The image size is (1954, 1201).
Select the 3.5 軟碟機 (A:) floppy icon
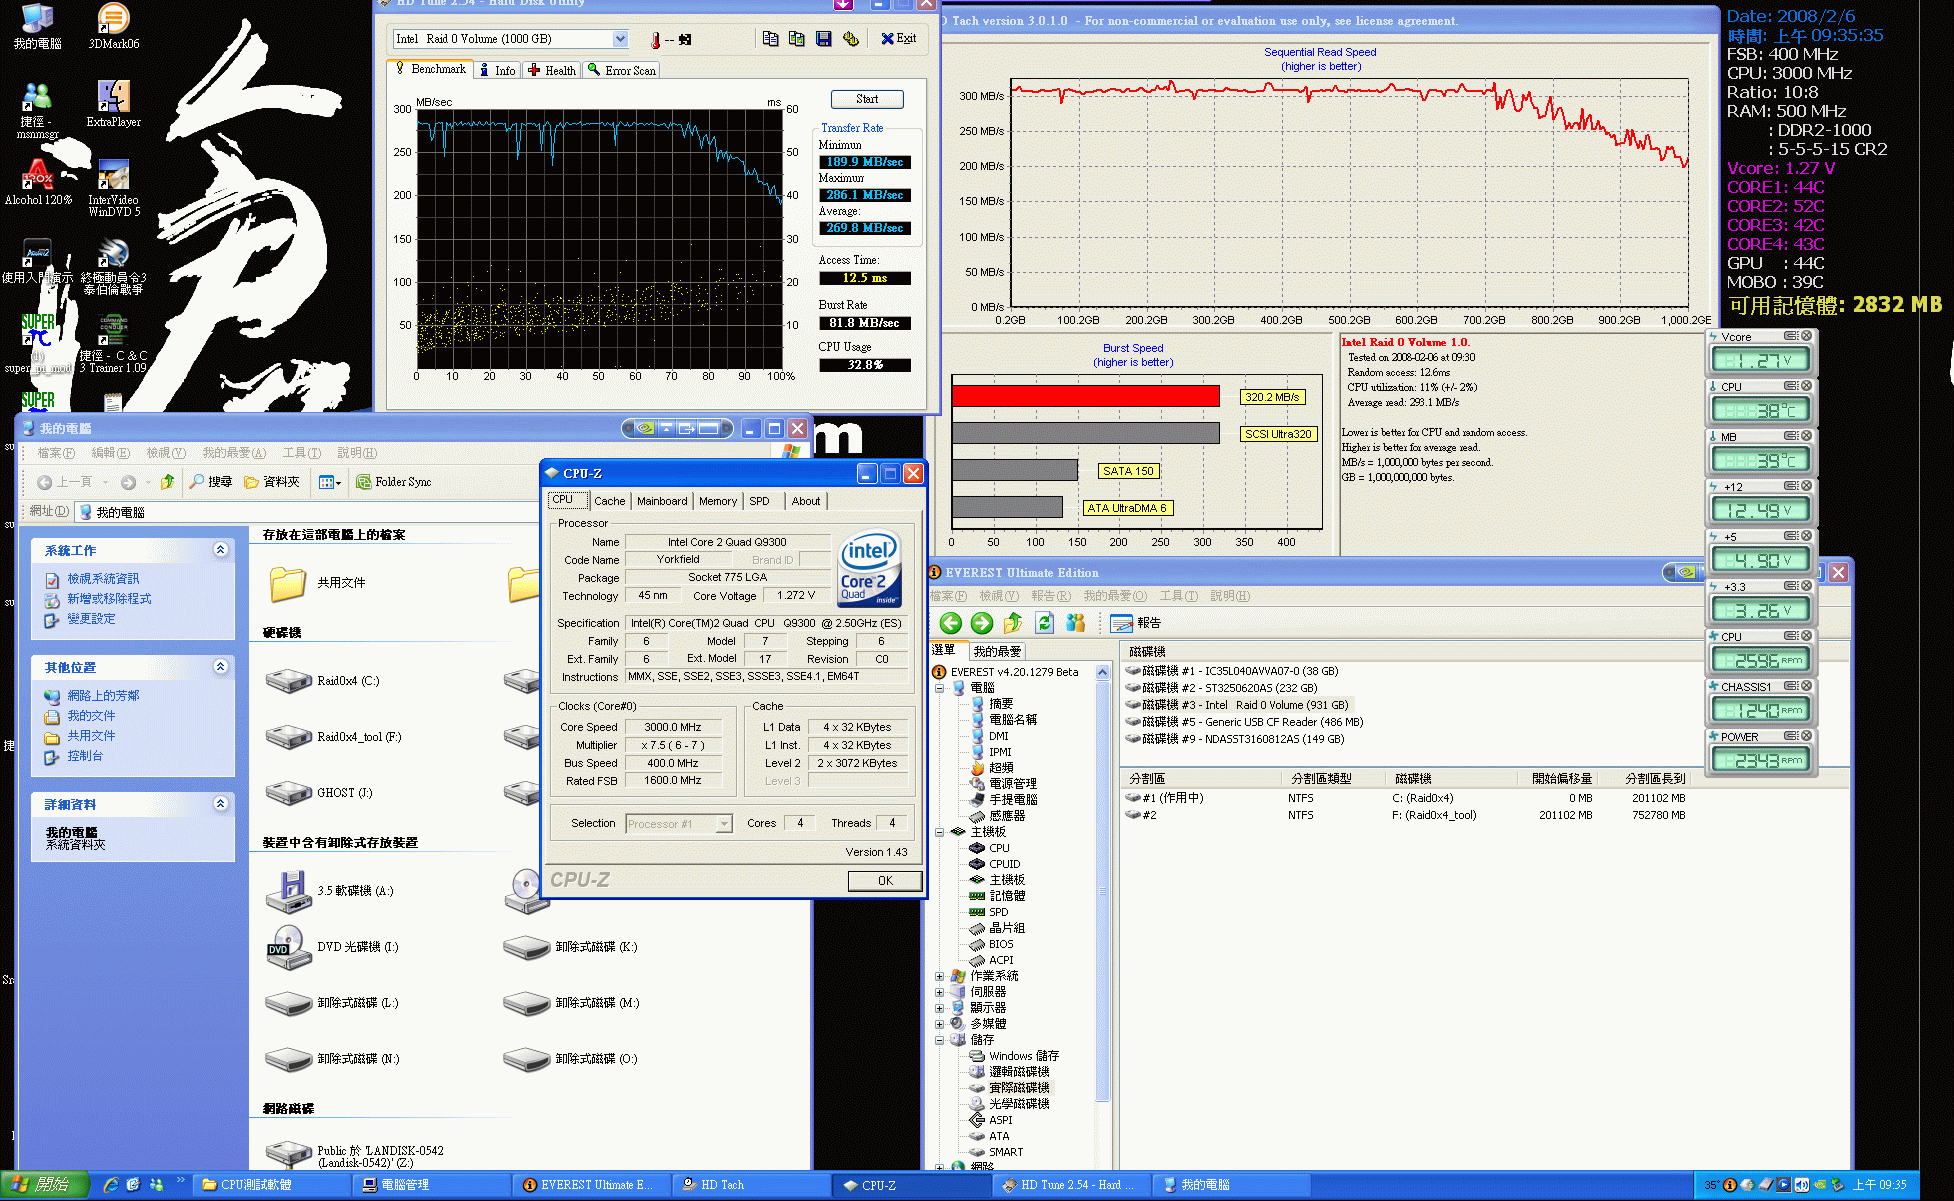tap(289, 891)
